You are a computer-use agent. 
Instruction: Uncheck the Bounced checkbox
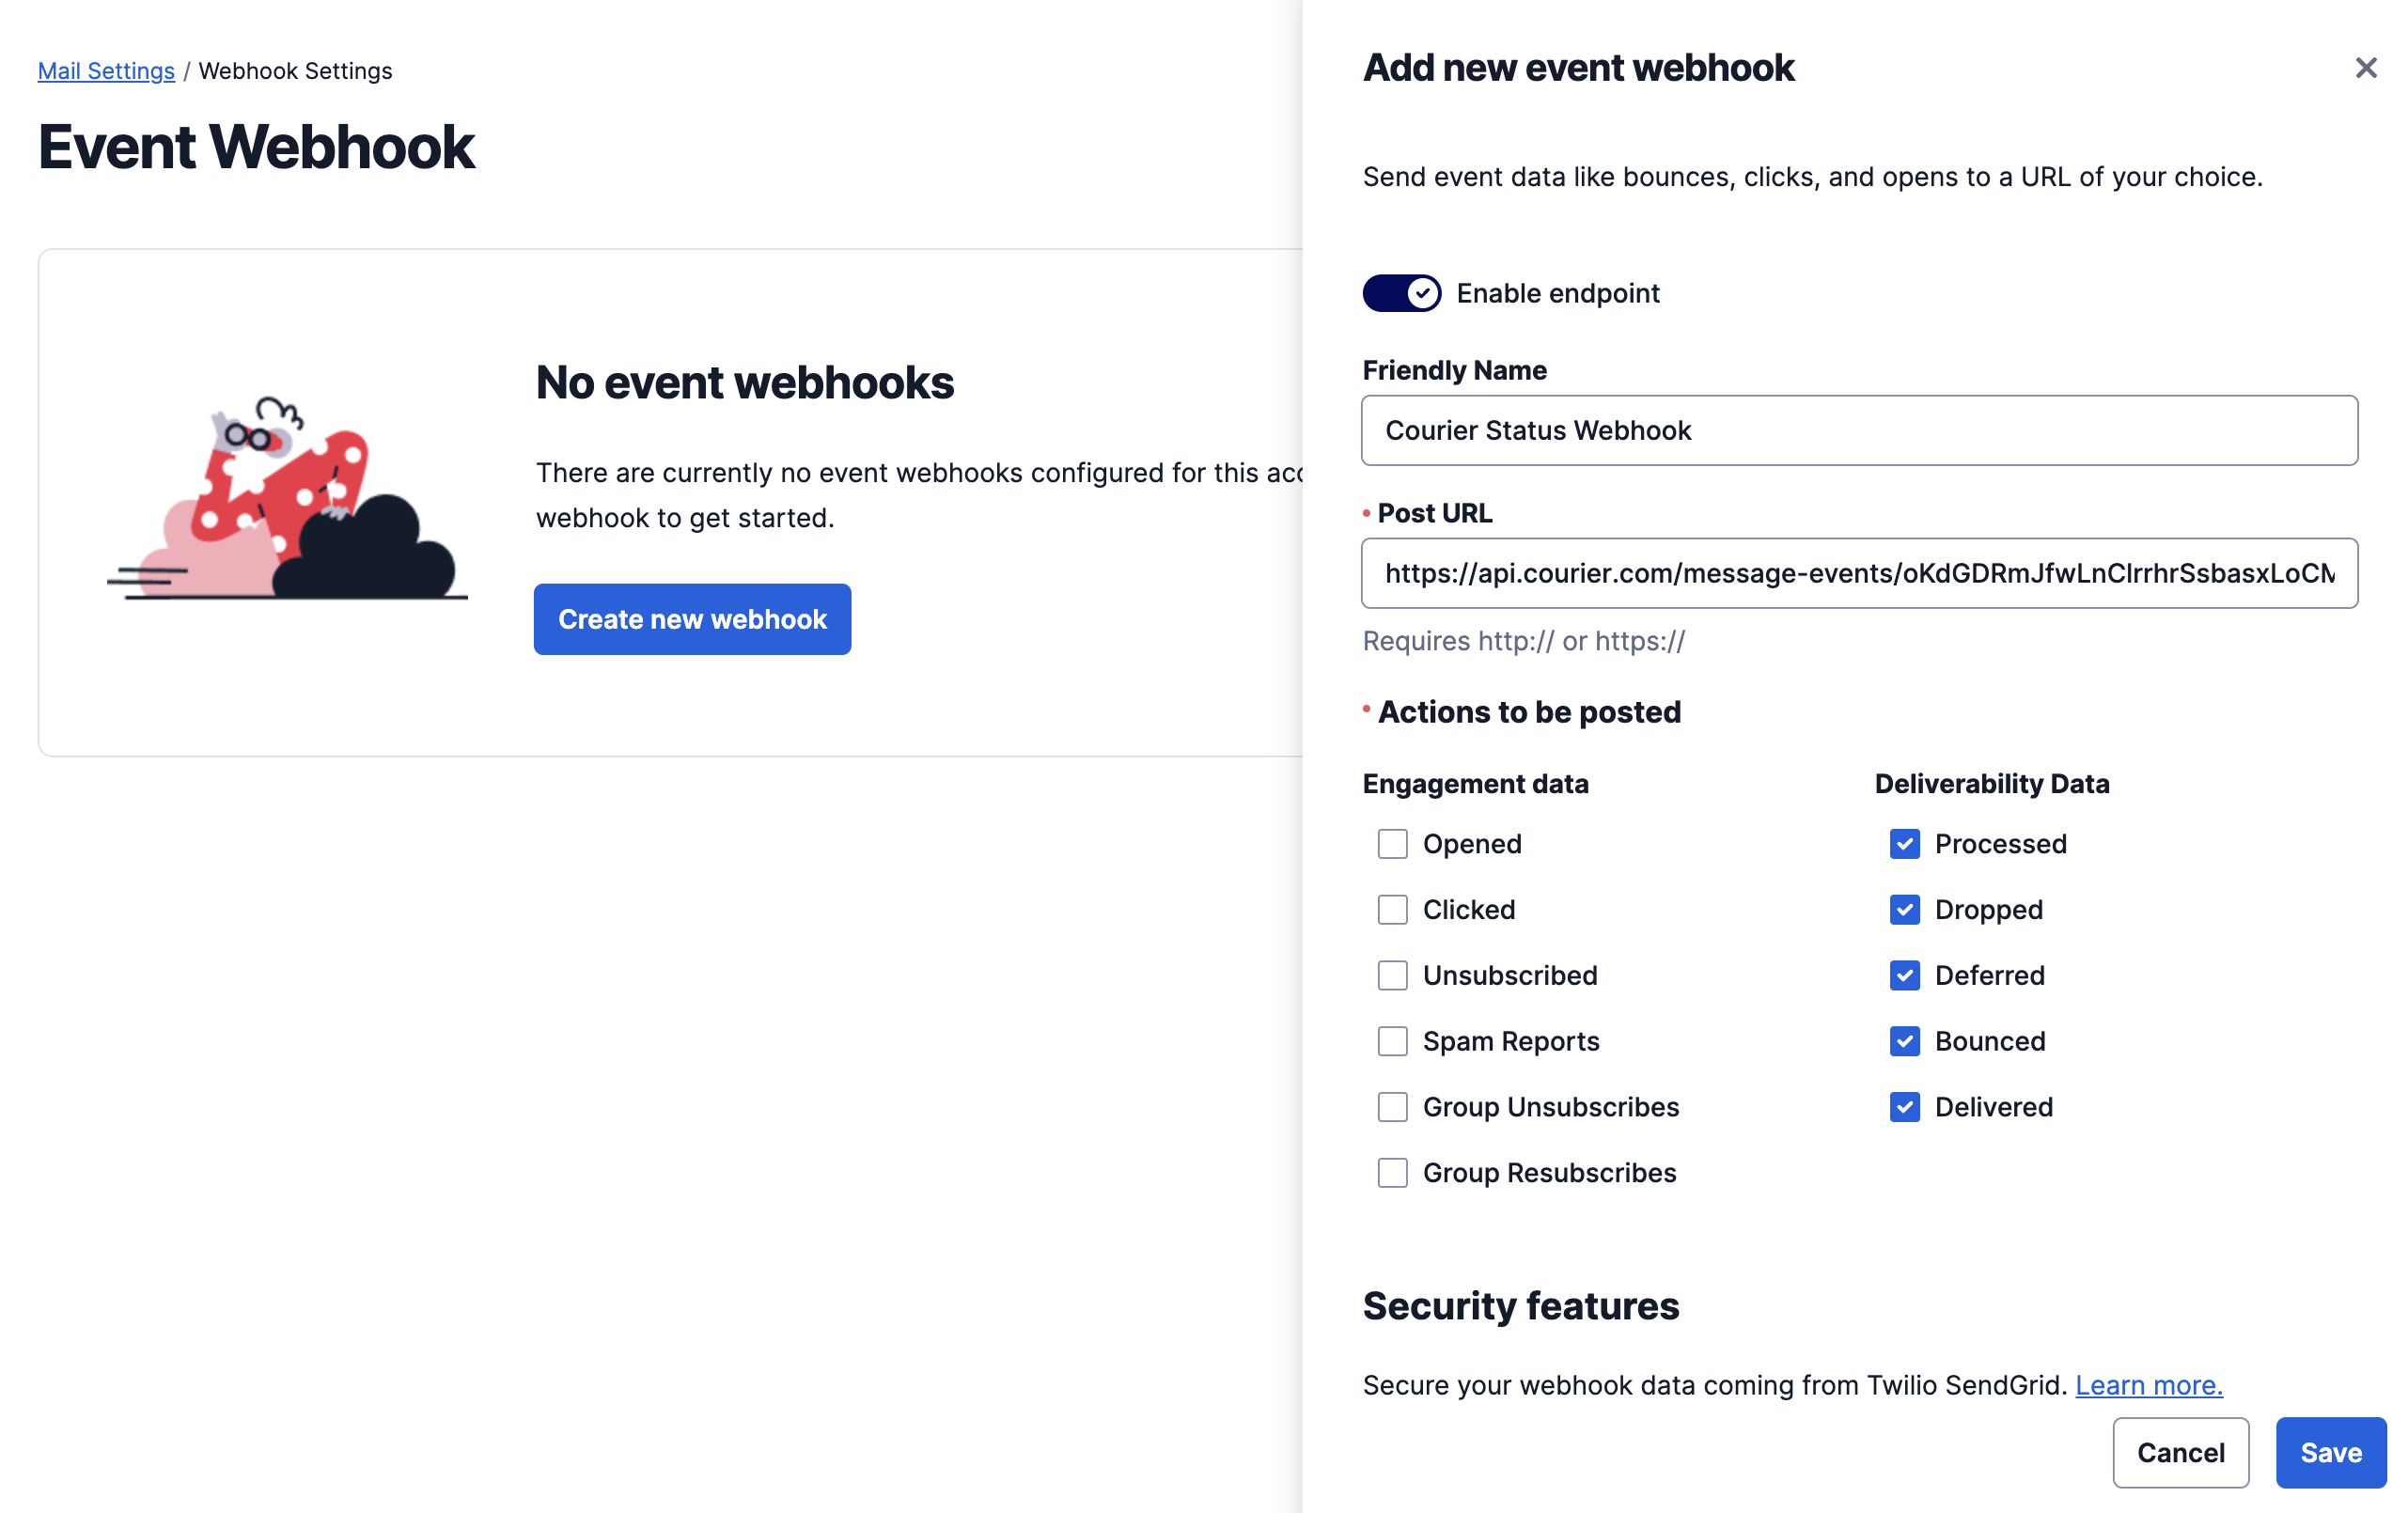click(1904, 1041)
